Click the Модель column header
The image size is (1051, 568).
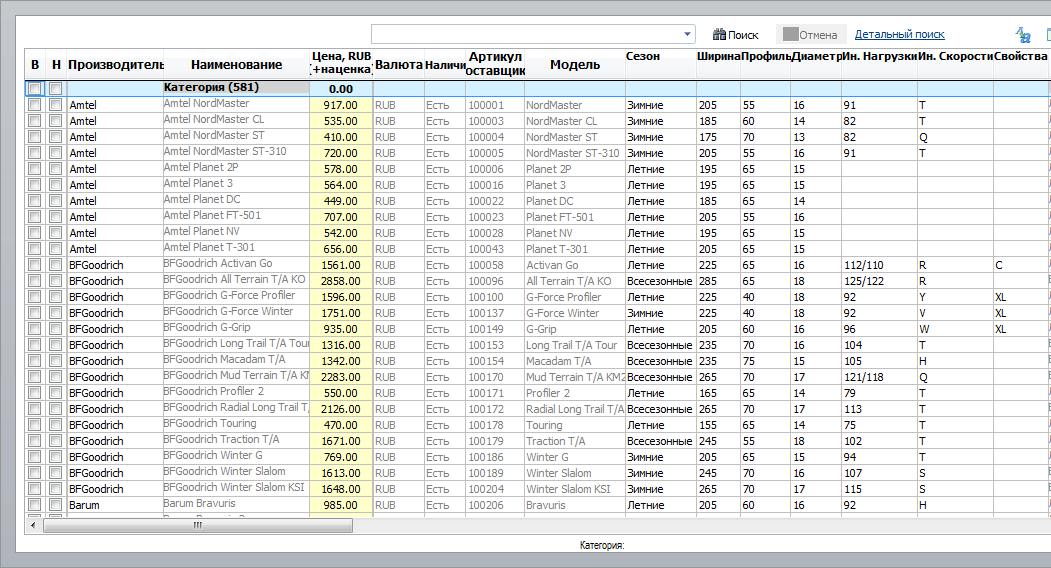(574, 64)
